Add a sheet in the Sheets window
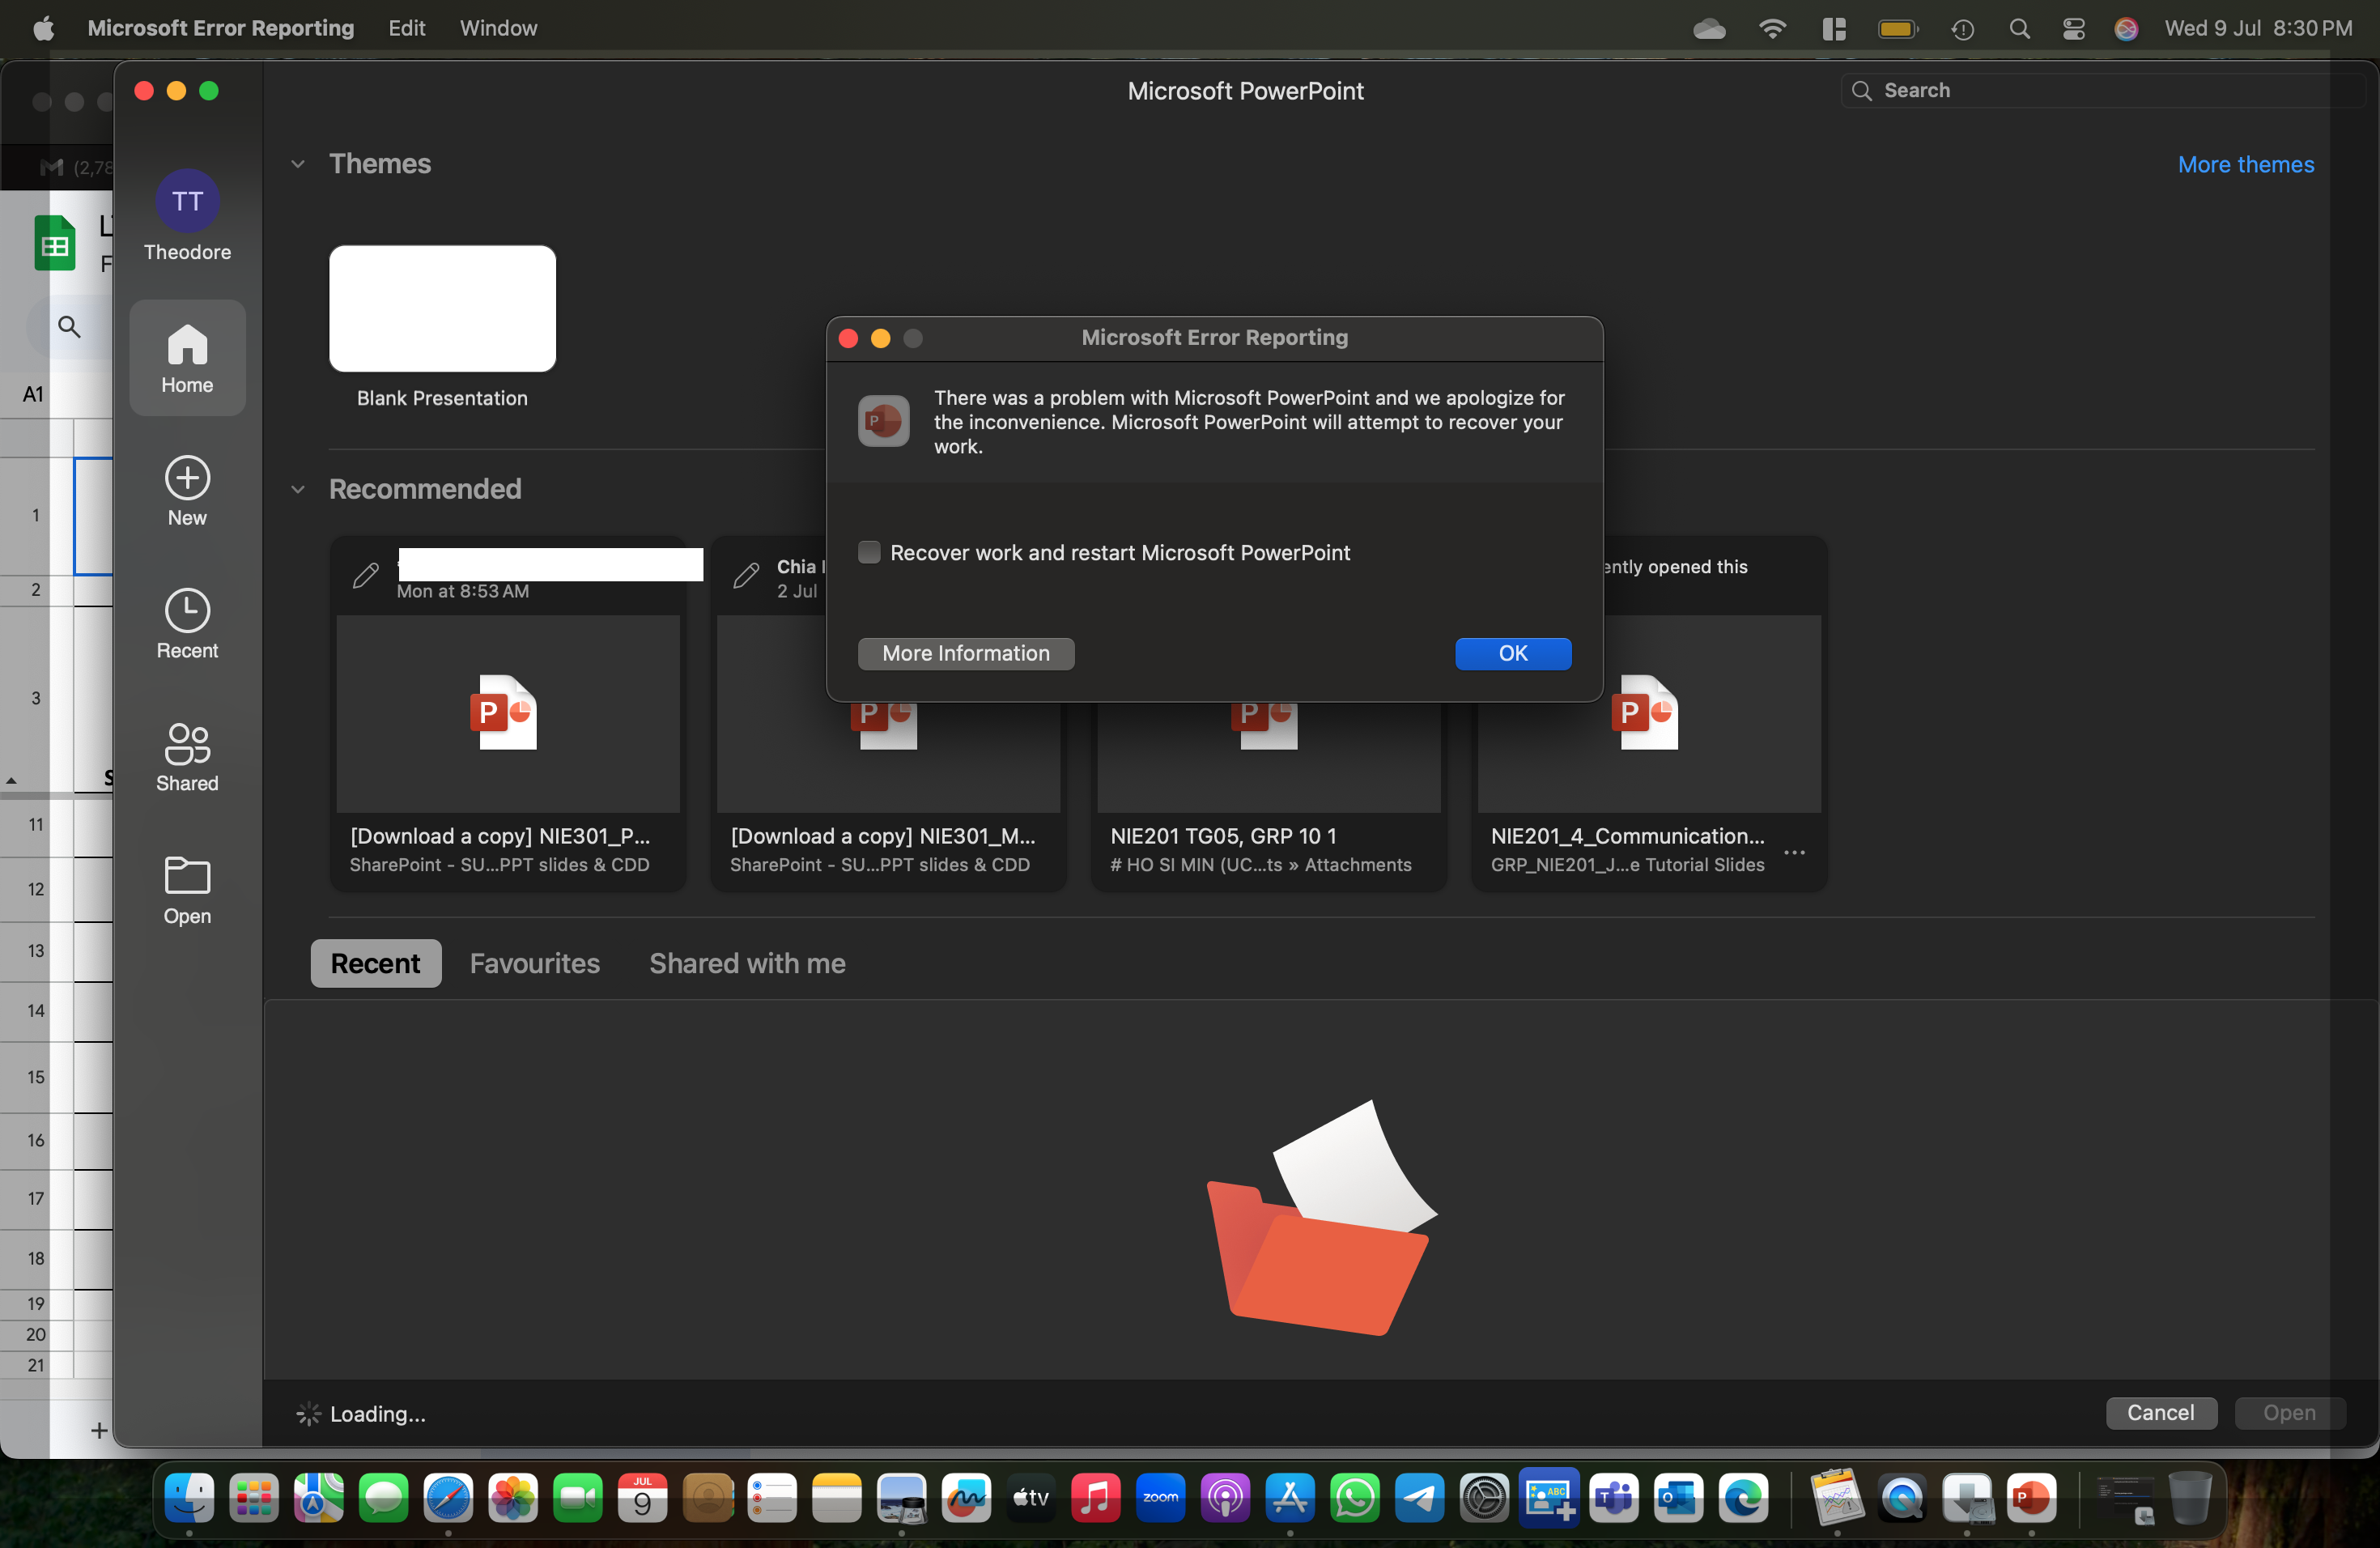This screenshot has width=2380, height=1548. [99, 1430]
